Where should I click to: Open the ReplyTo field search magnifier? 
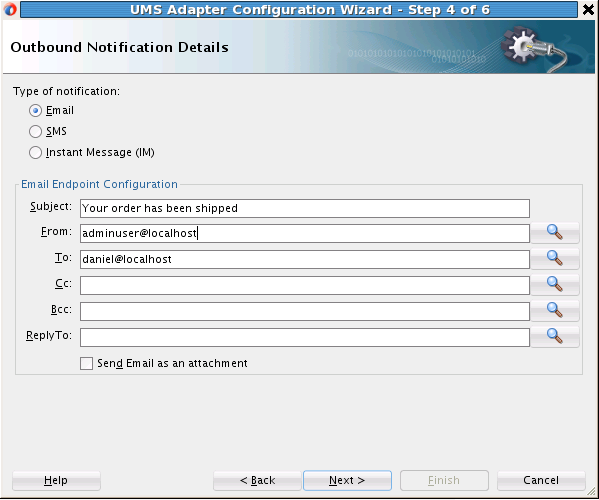point(555,337)
